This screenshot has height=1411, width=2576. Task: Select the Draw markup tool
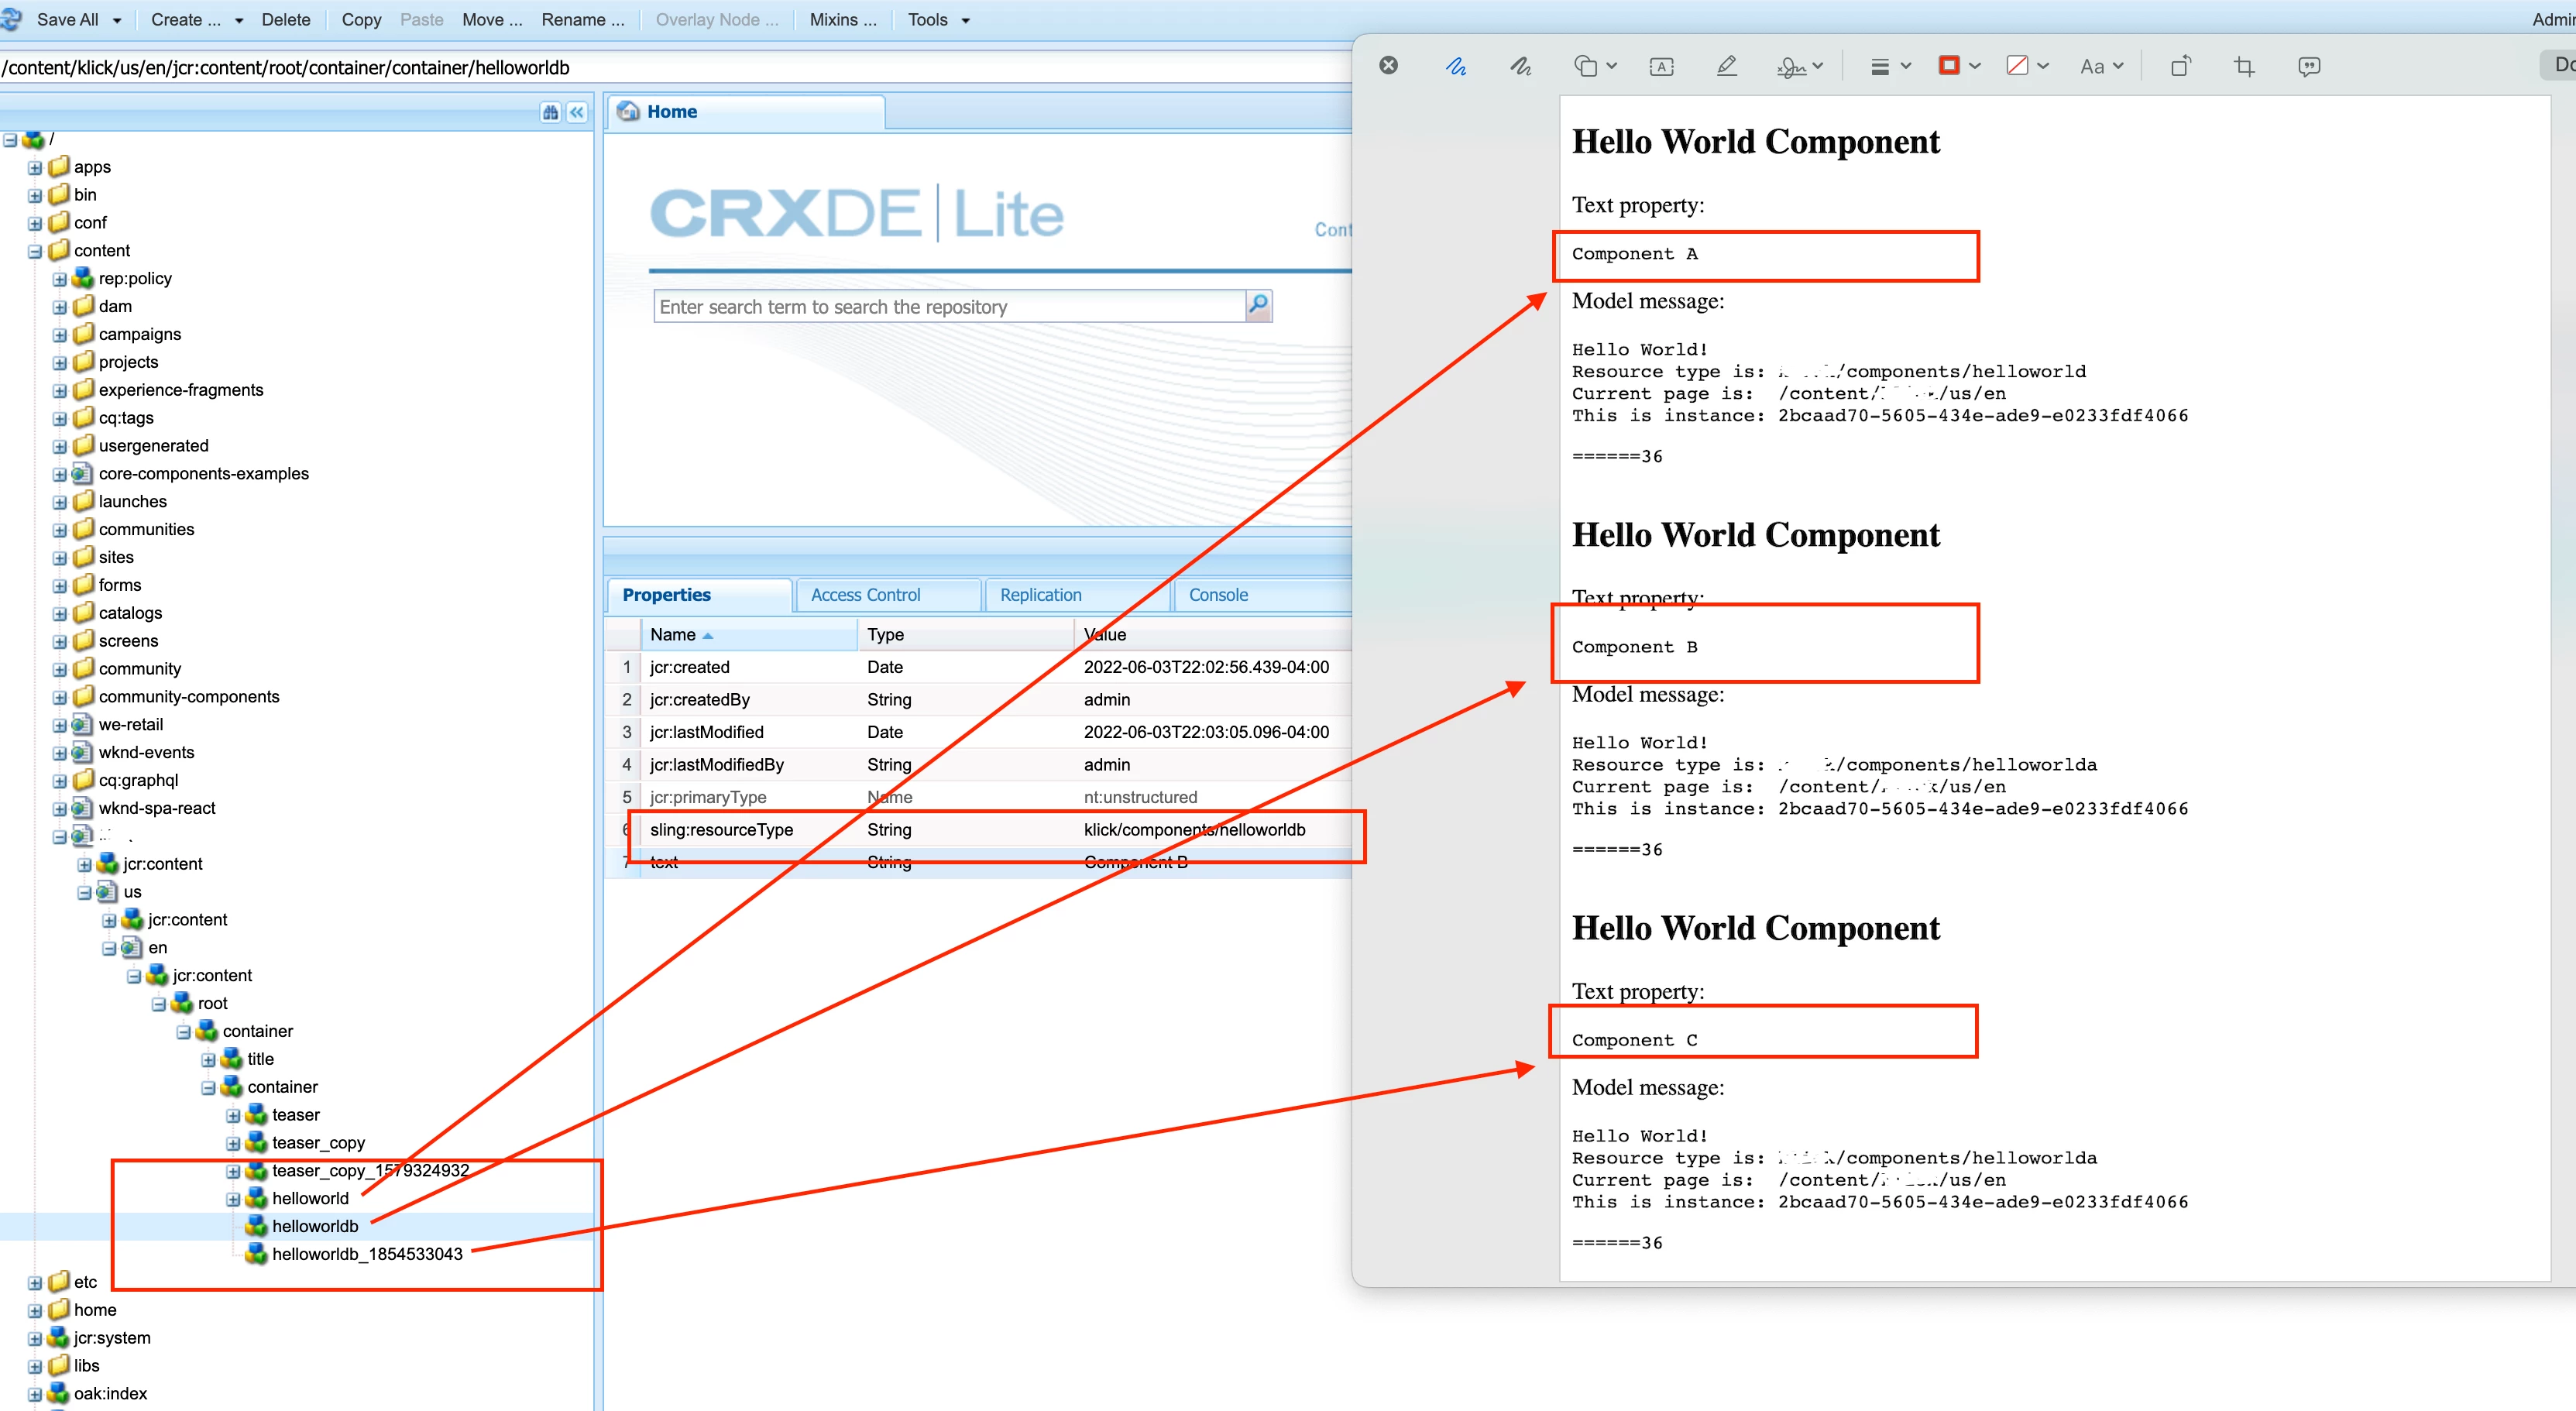(x=1520, y=66)
